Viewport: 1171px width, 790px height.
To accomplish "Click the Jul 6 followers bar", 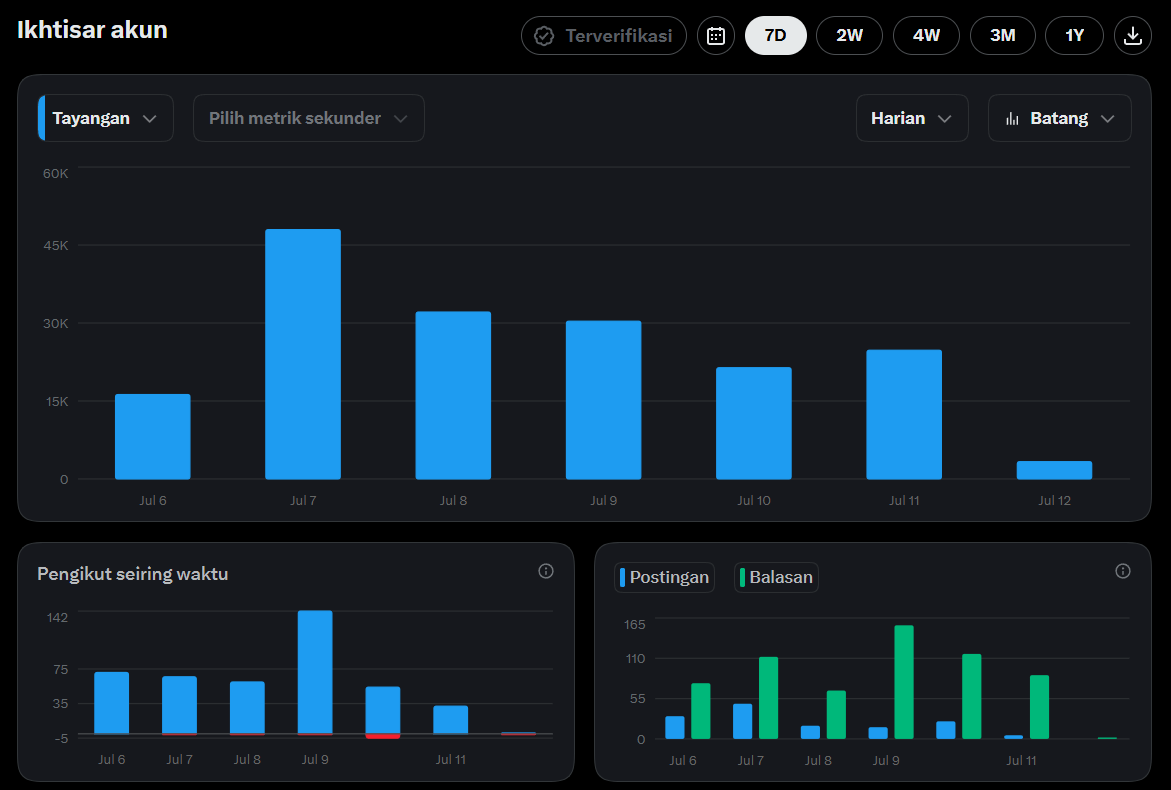I will coord(111,703).
